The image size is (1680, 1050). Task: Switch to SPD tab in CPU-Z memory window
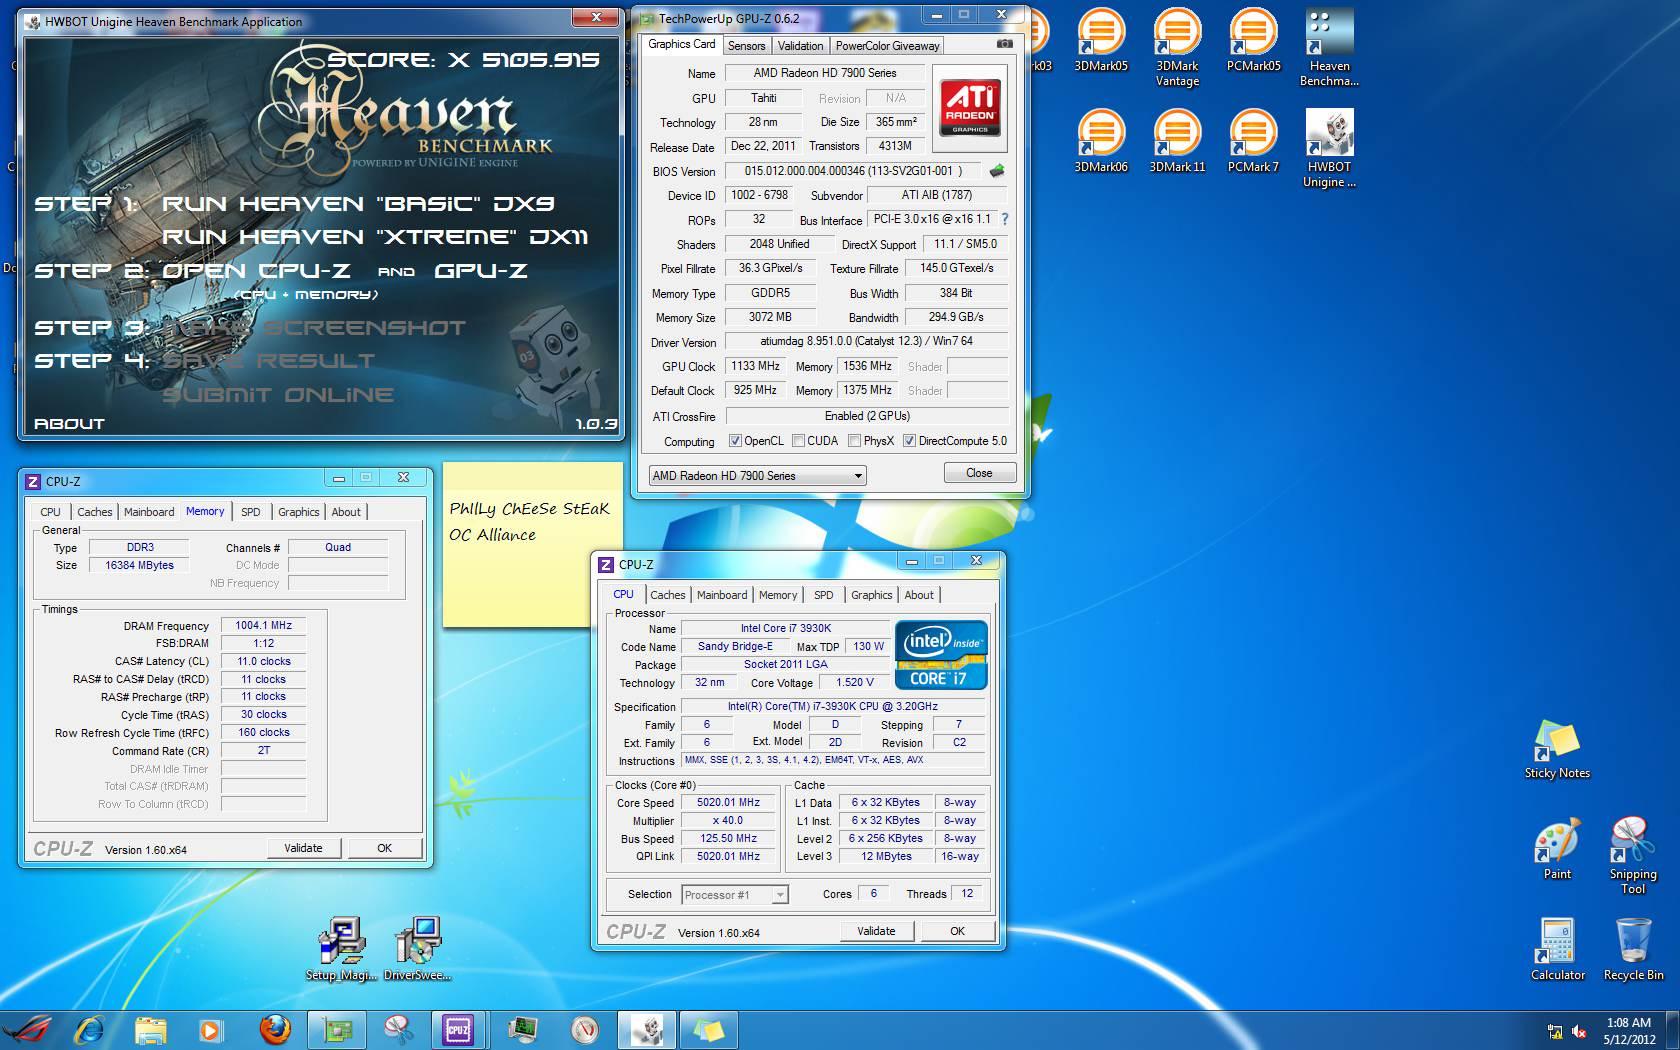[251, 512]
